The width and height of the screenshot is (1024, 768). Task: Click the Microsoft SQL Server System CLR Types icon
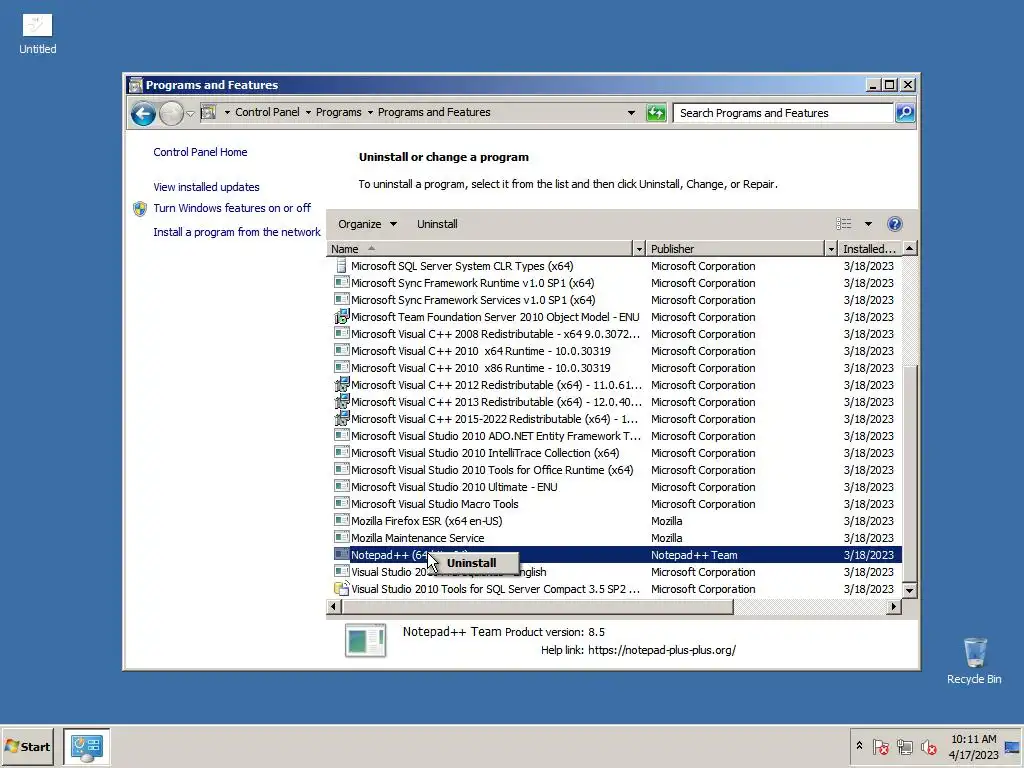coord(341,266)
